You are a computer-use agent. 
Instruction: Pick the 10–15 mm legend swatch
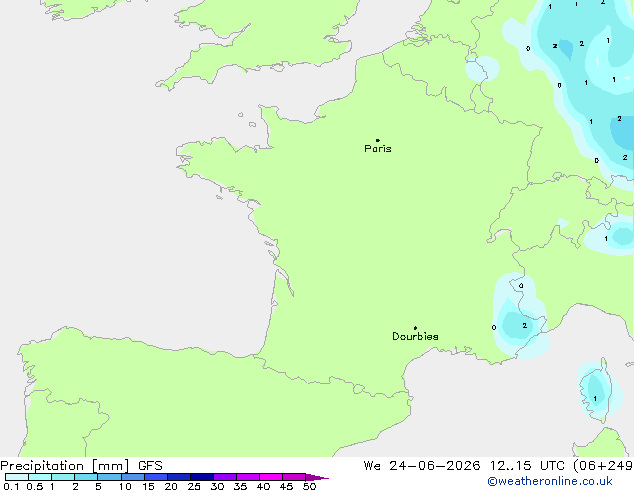tap(133, 477)
